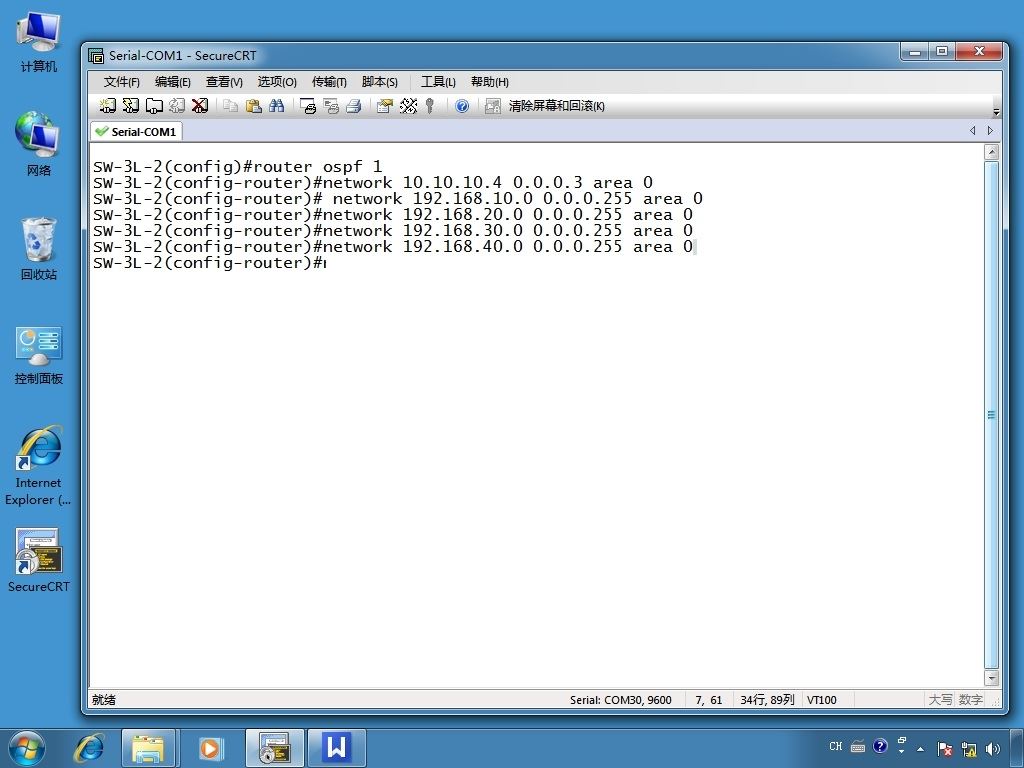This screenshot has height=768, width=1024.
Task: Open the 回收站 recycle bin icon
Action: pyautogui.click(x=39, y=249)
